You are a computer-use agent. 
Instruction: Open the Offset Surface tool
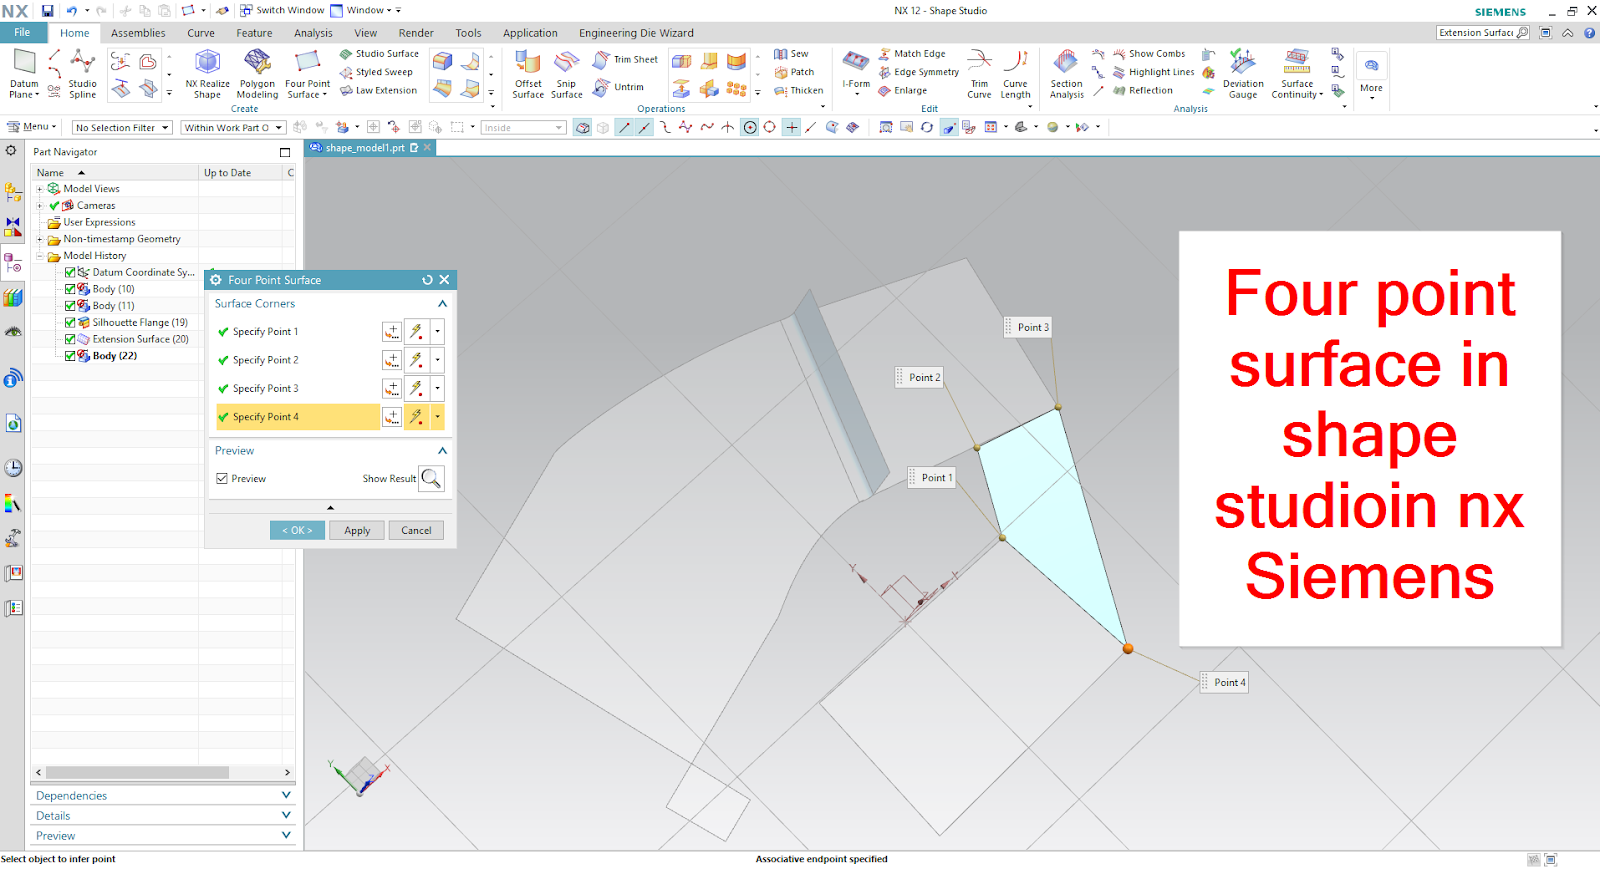coord(528,74)
